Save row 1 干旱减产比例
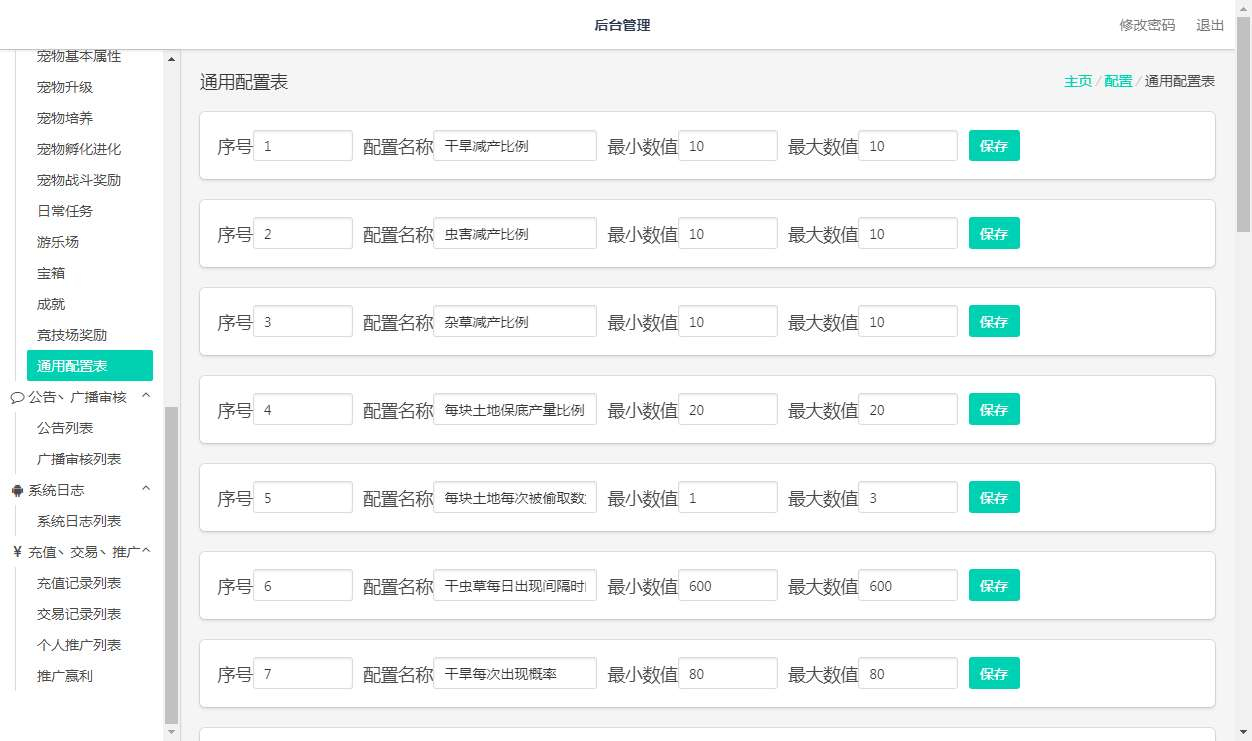This screenshot has width=1252, height=741. click(994, 146)
